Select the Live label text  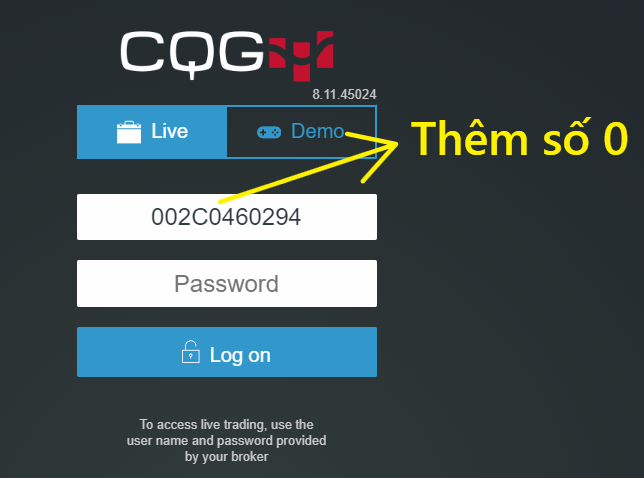point(170,131)
